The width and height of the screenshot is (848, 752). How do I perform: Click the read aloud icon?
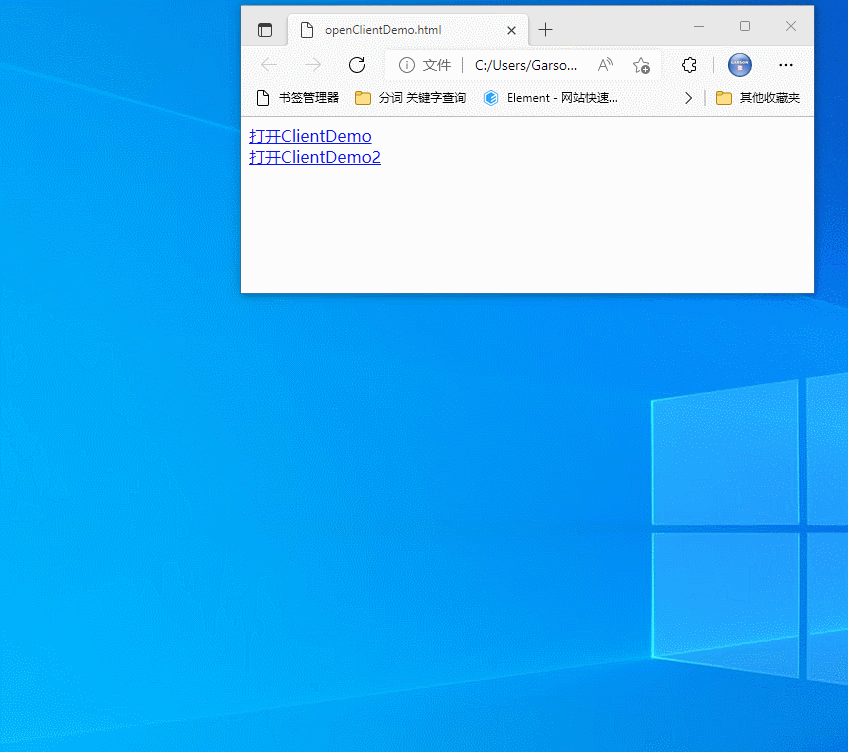pos(605,65)
